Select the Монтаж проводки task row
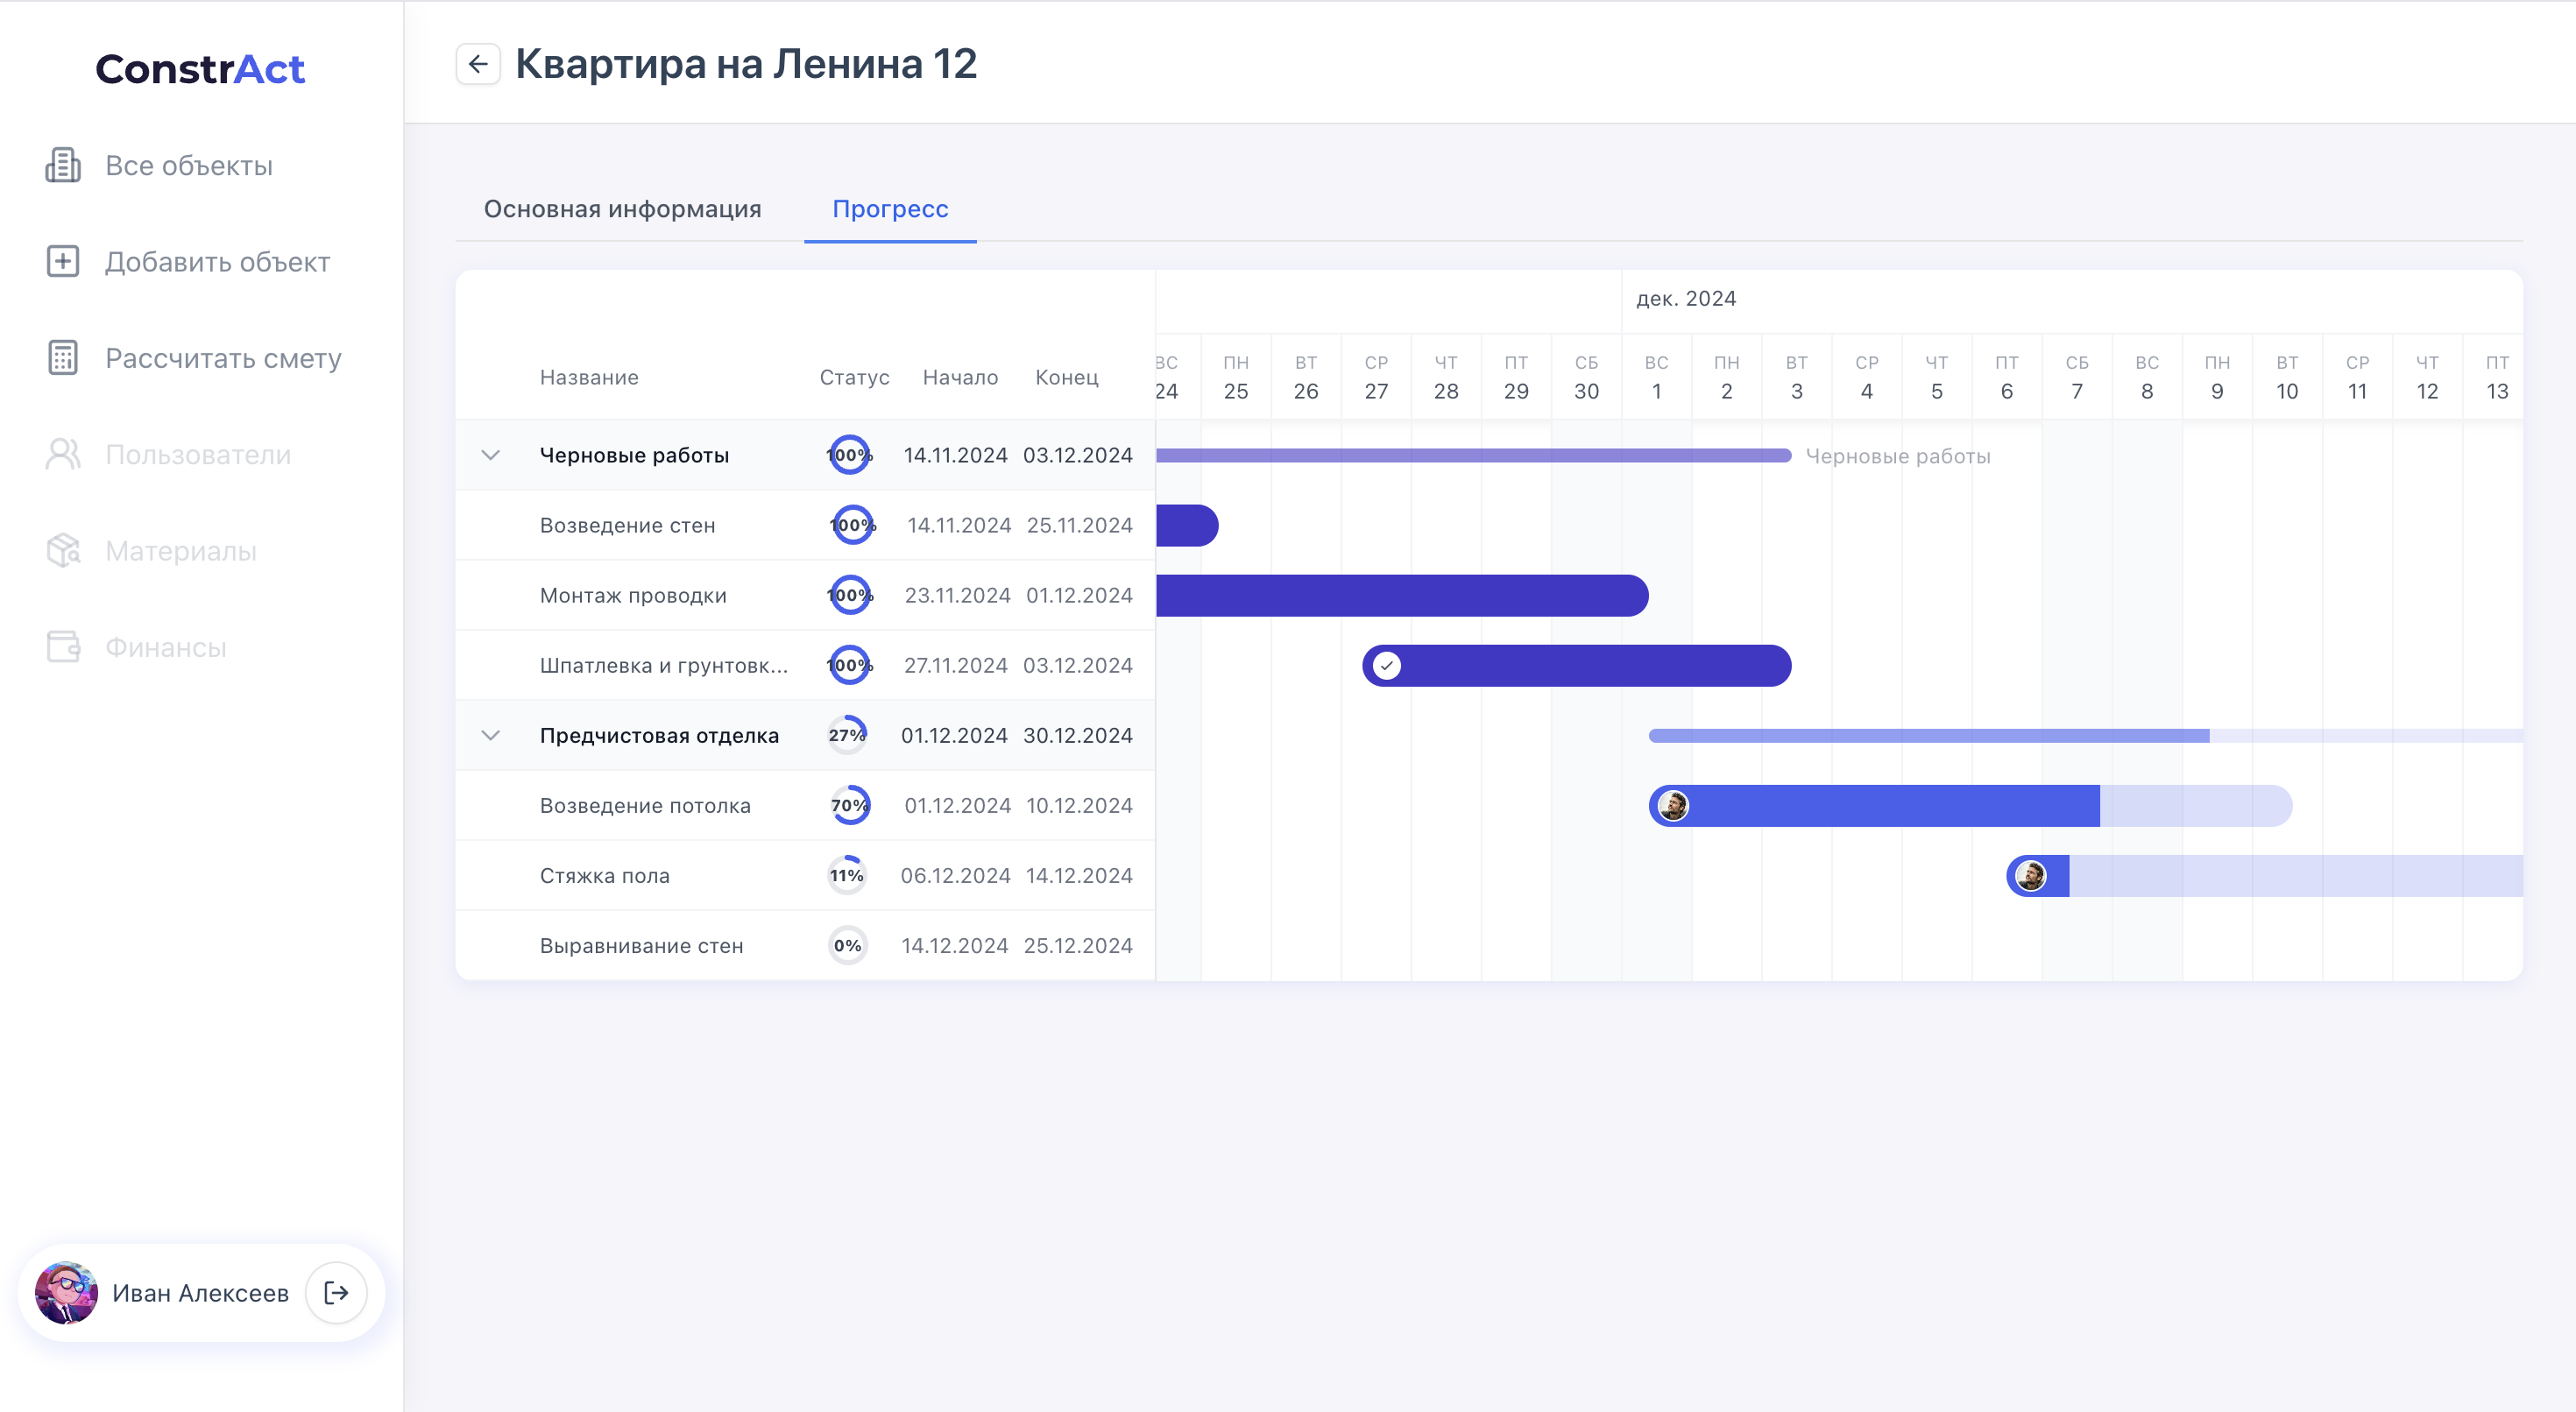The width and height of the screenshot is (2576, 1412). pyautogui.click(x=806, y=595)
